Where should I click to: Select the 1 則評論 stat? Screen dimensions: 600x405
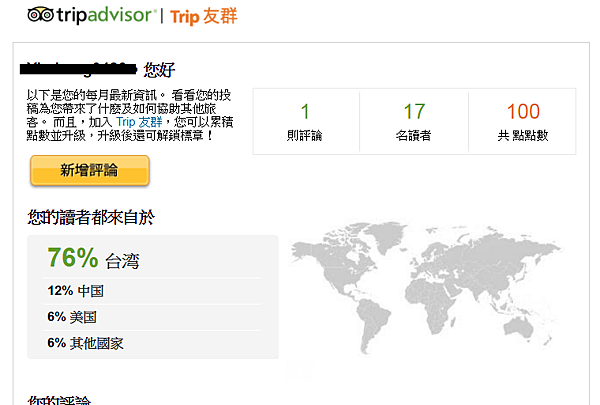click(305, 122)
